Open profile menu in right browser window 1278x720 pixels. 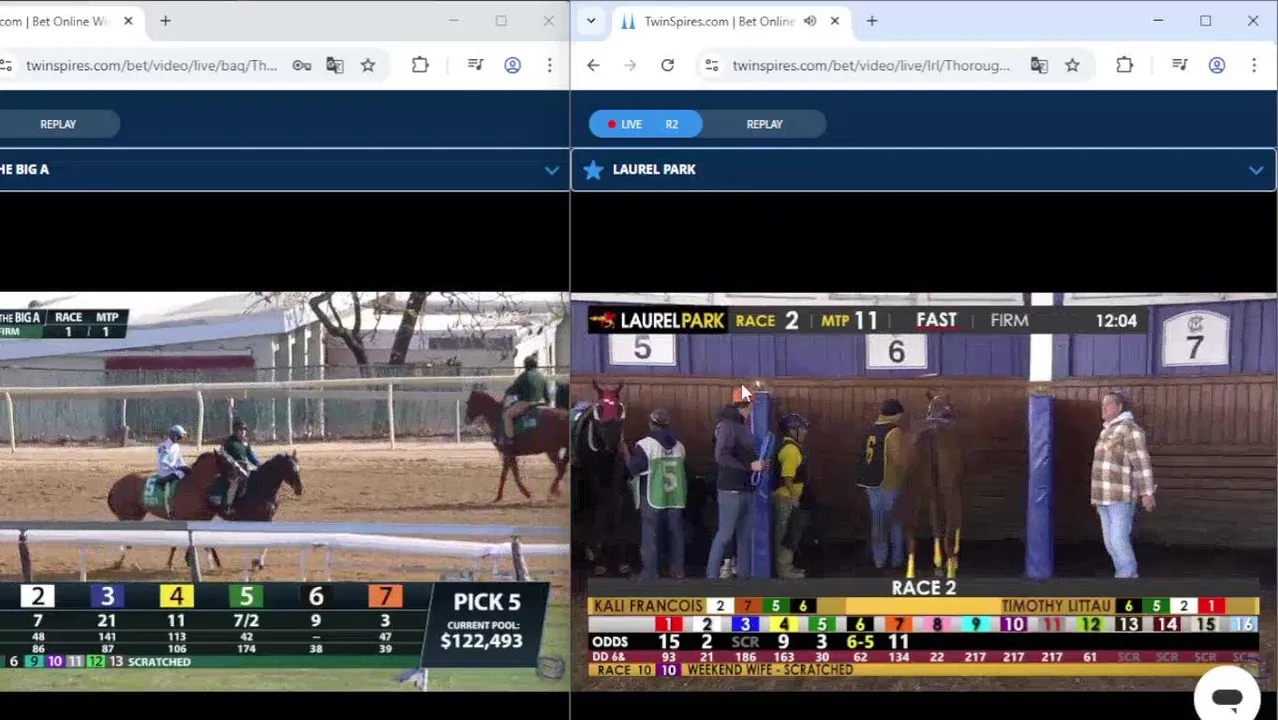point(1217,65)
